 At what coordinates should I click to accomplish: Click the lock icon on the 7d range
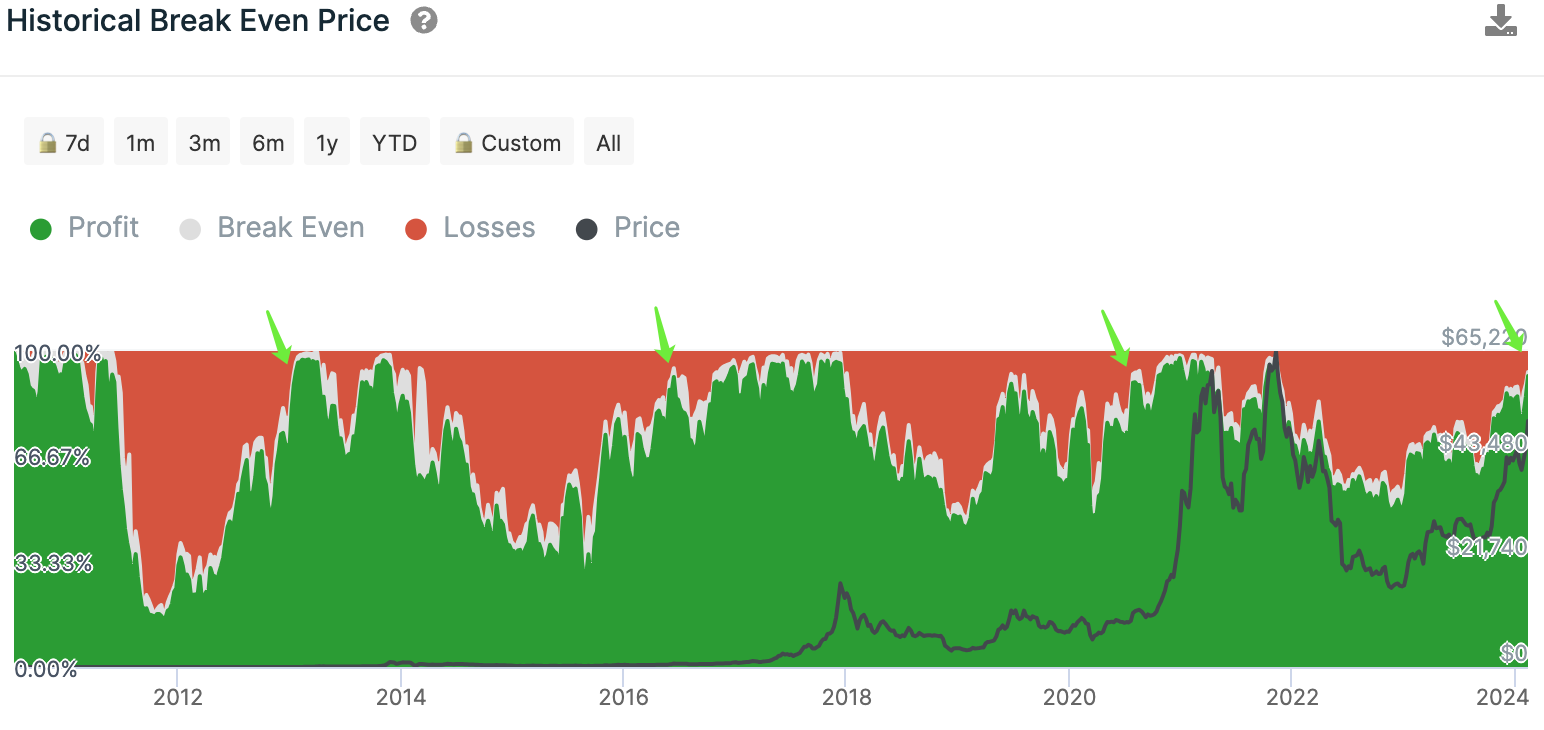click(47, 143)
